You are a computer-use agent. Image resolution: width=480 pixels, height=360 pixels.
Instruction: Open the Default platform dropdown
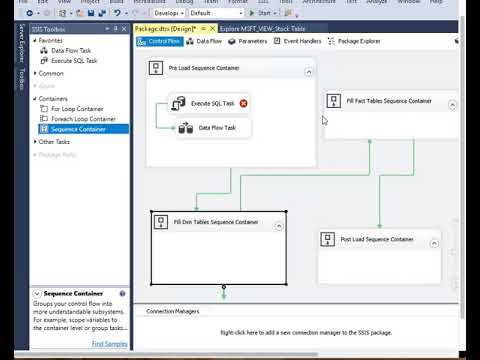point(216,13)
